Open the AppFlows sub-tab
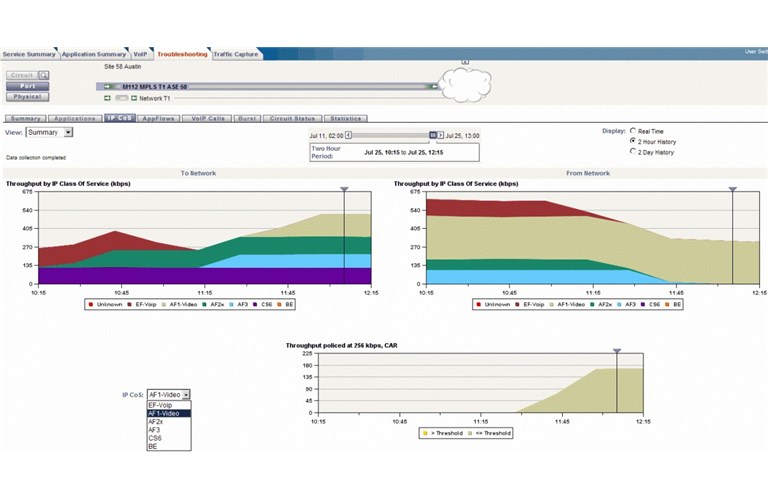This screenshot has width=768, height=500. click(x=158, y=118)
